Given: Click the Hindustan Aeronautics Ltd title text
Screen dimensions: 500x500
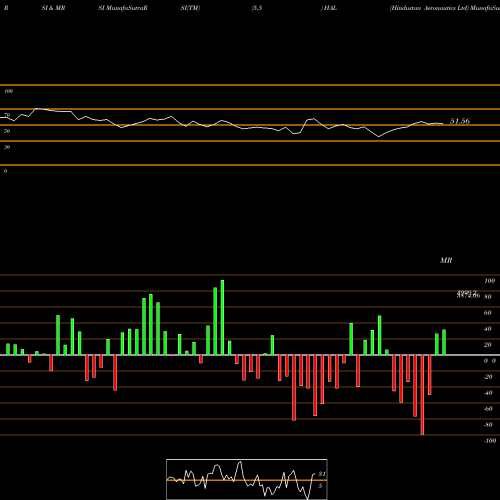Looking at the screenshot, I should pyautogui.click(x=429, y=8).
